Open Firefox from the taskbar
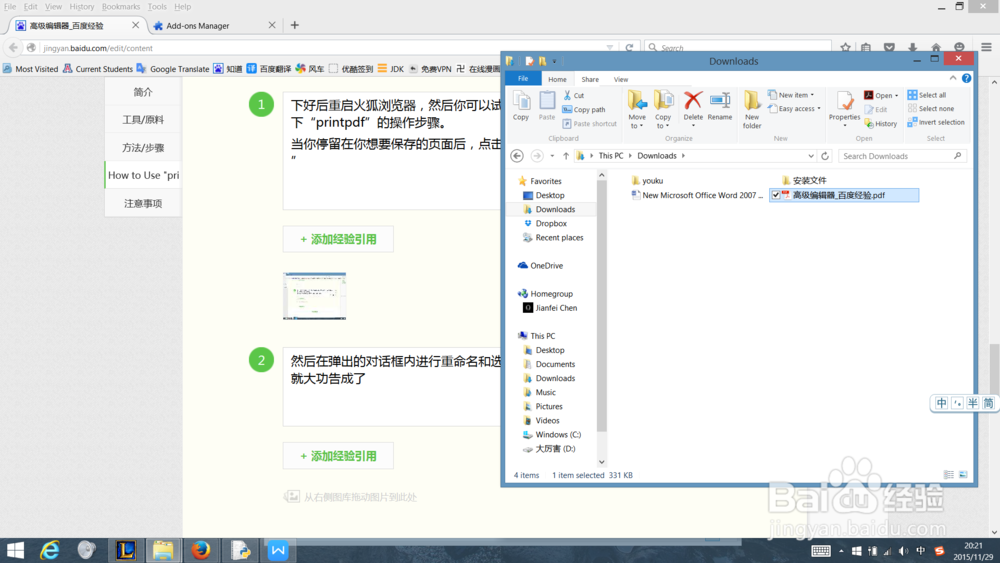The image size is (1000, 563). [x=201, y=550]
